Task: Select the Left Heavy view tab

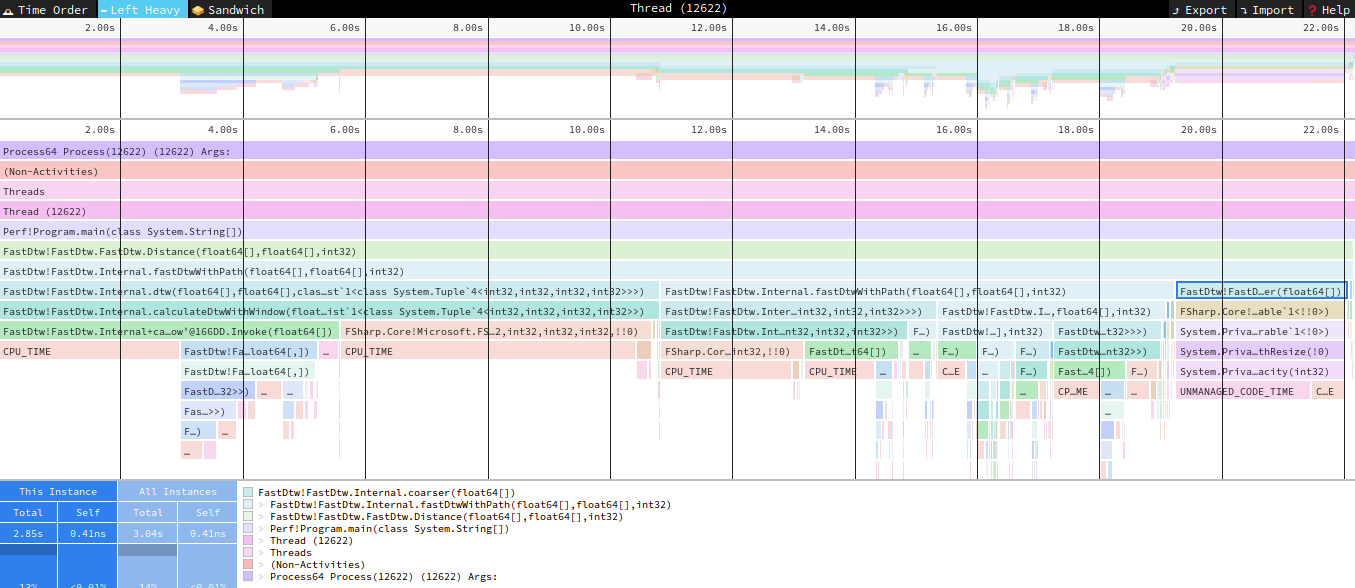Action: point(142,9)
